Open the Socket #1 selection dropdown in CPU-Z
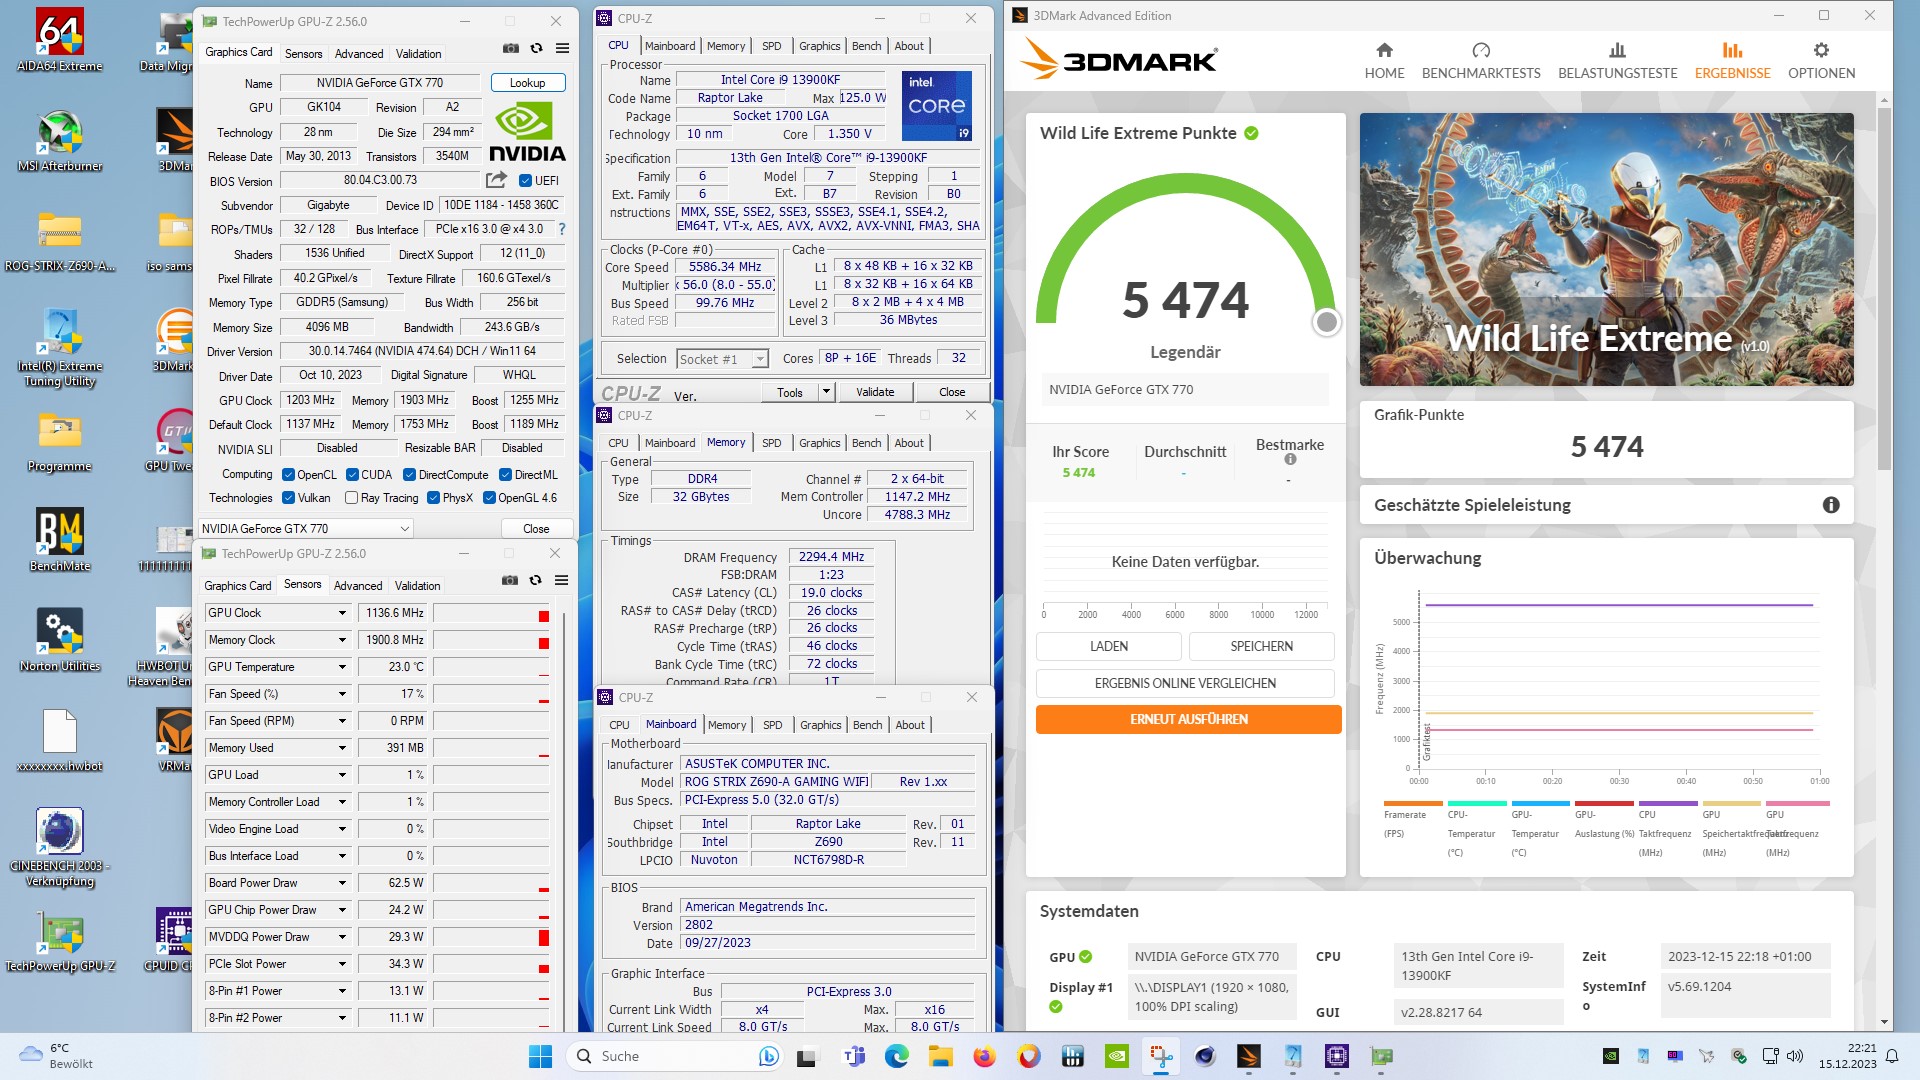The image size is (1920, 1080). (x=722, y=359)
